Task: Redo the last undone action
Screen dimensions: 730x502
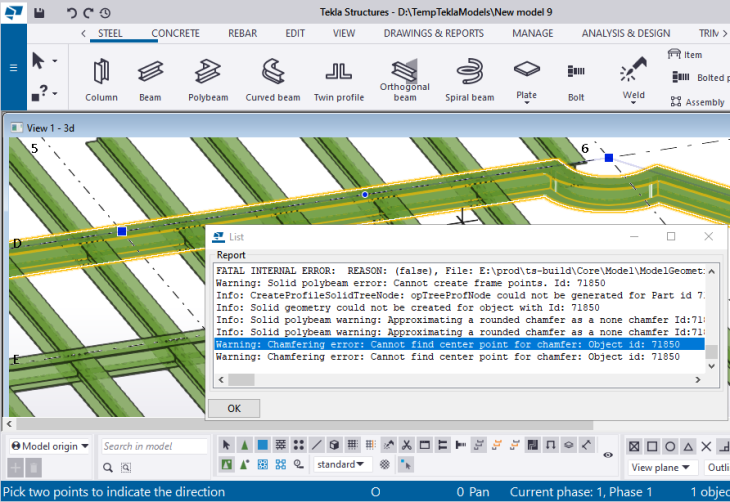Action: click(x=88, y=13)
